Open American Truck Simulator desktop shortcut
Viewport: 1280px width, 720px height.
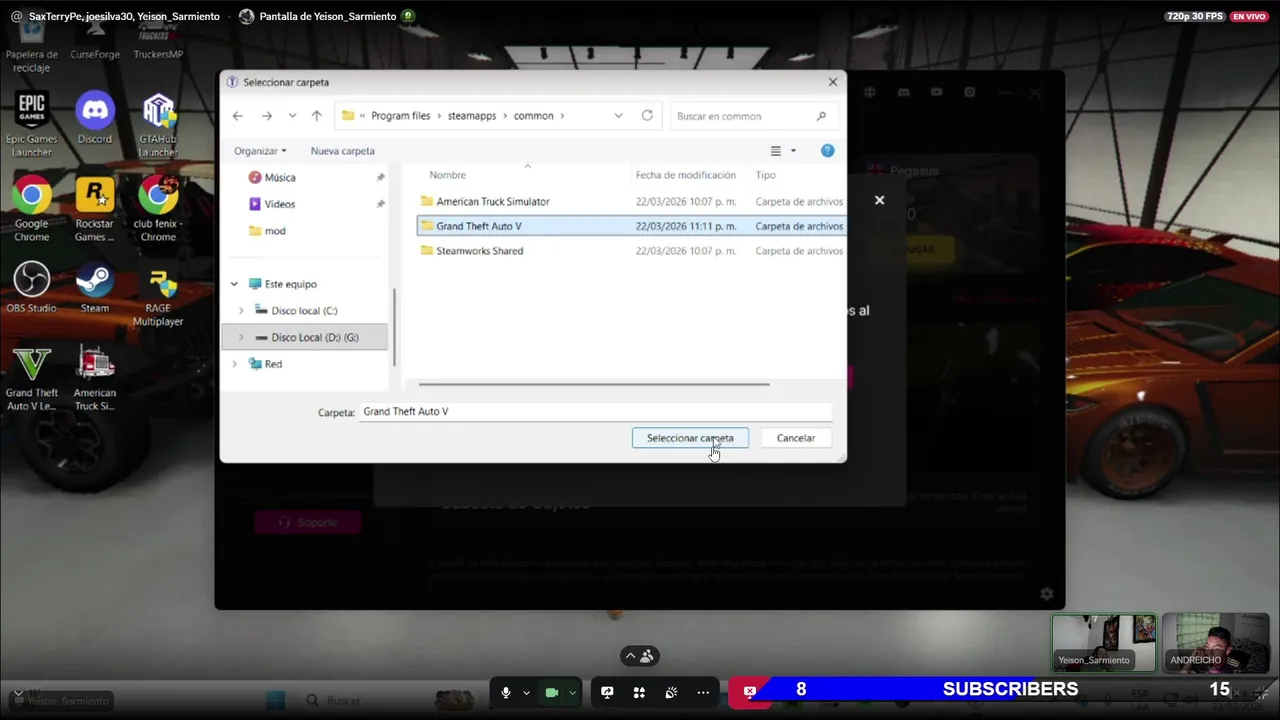point(95,378)
